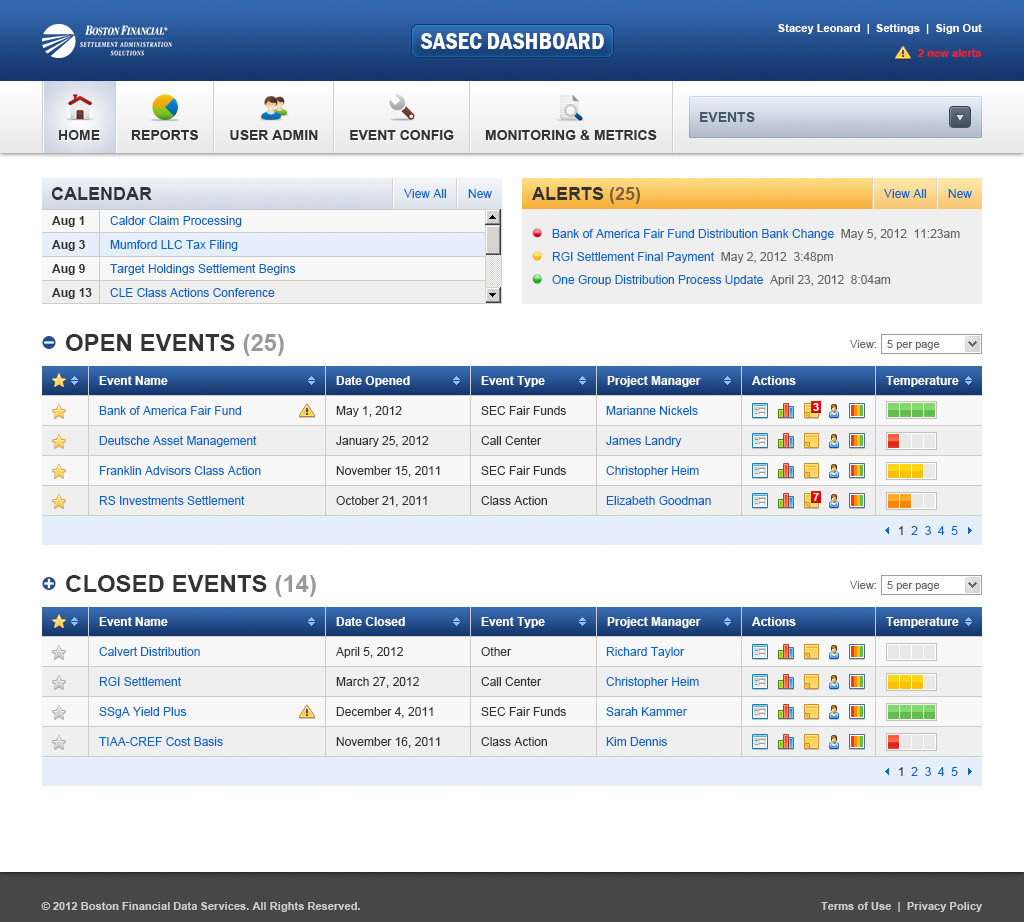
Task: Open Marianne Nickels project manager link
Action: coord(651,411)
